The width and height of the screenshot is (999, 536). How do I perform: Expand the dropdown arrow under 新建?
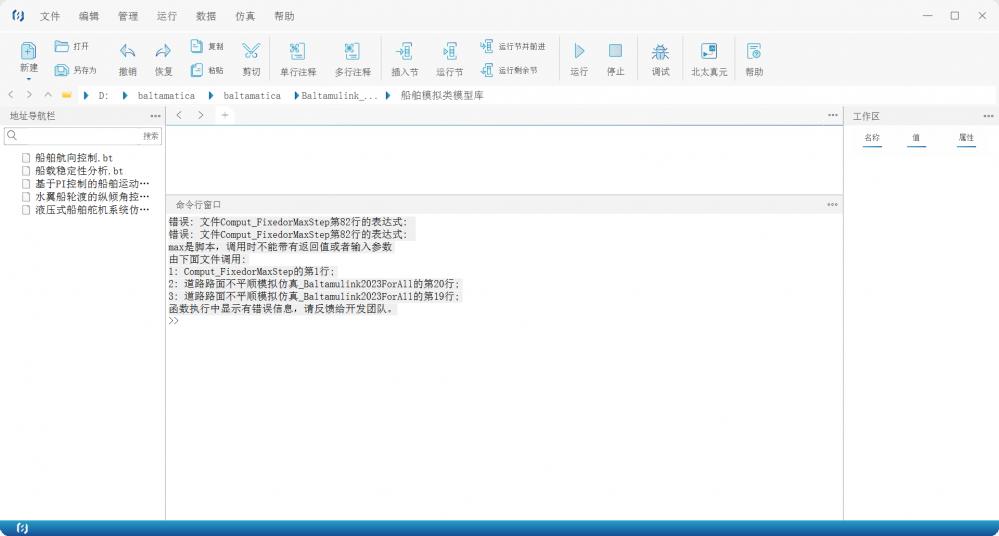(x=29, y=79)
